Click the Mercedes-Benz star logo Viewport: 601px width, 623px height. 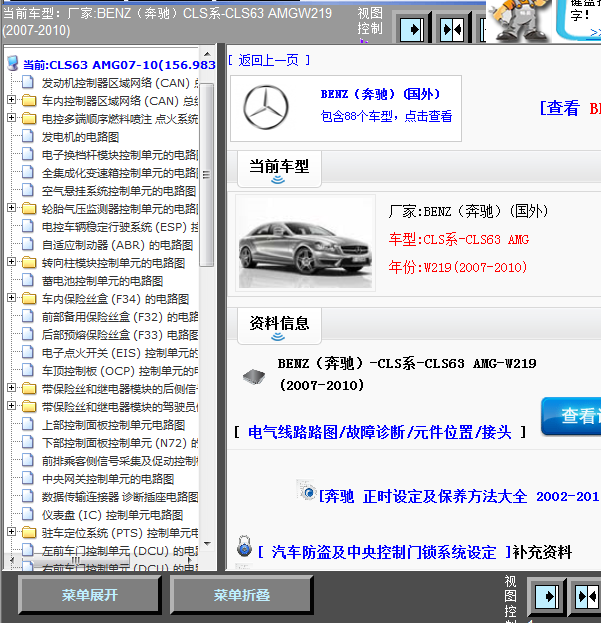click(266, 108)
